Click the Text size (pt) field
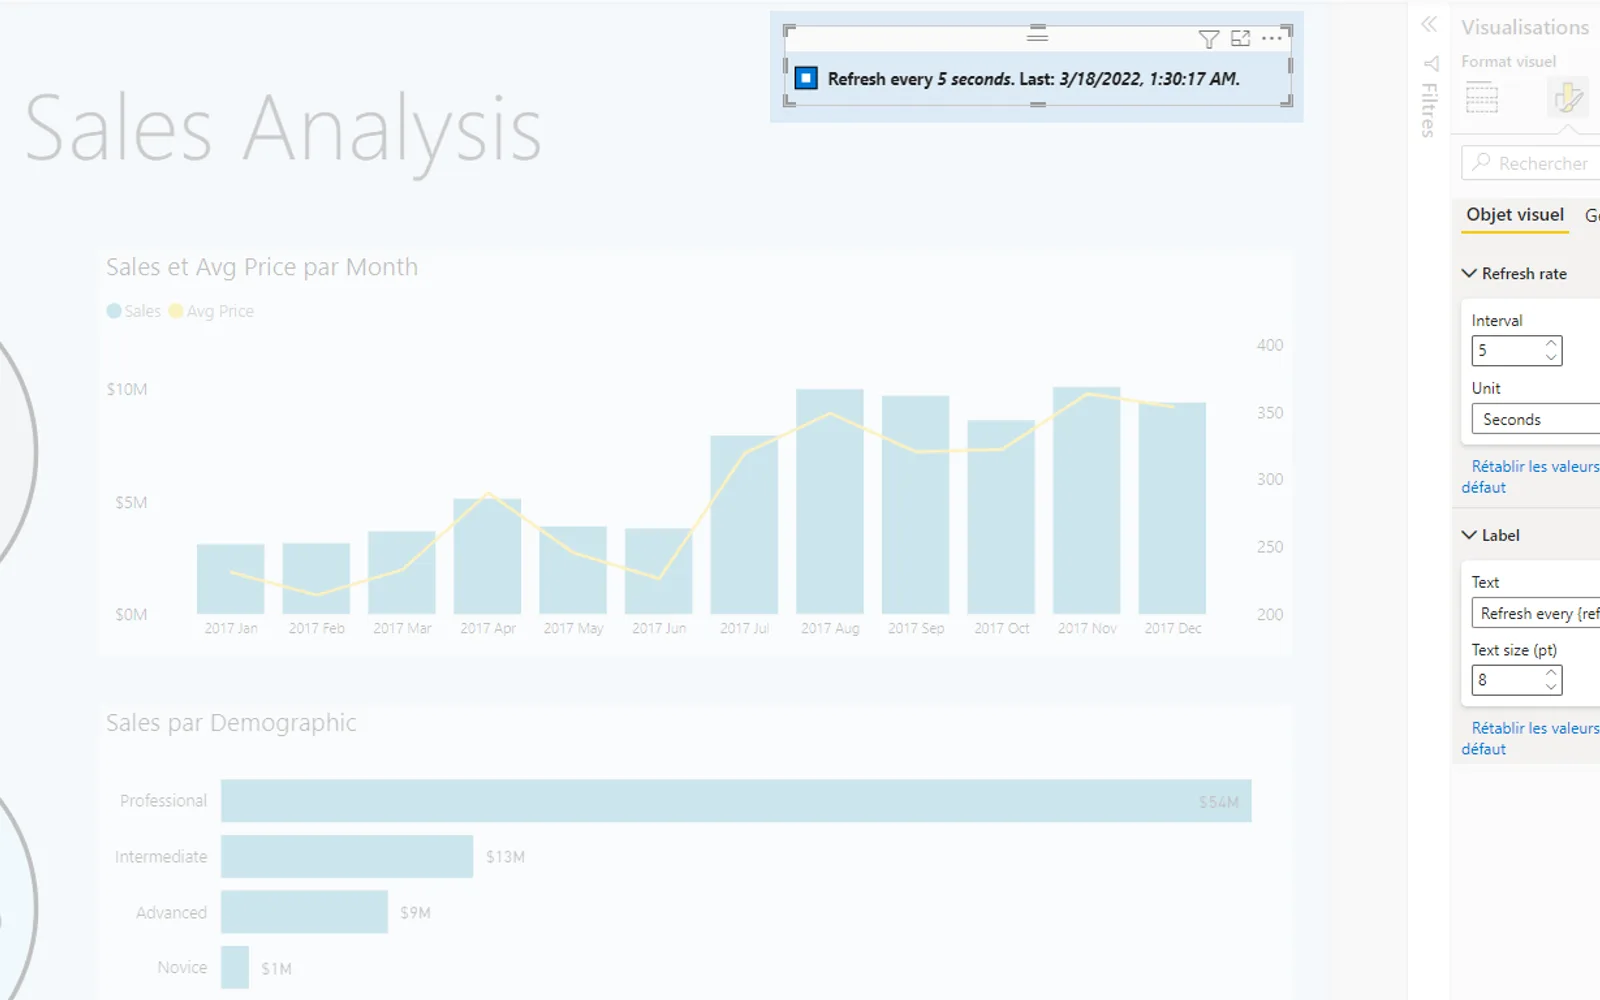This screenshot has height=1000, width=1600. pyautogui.click(x=1507, y=680)
